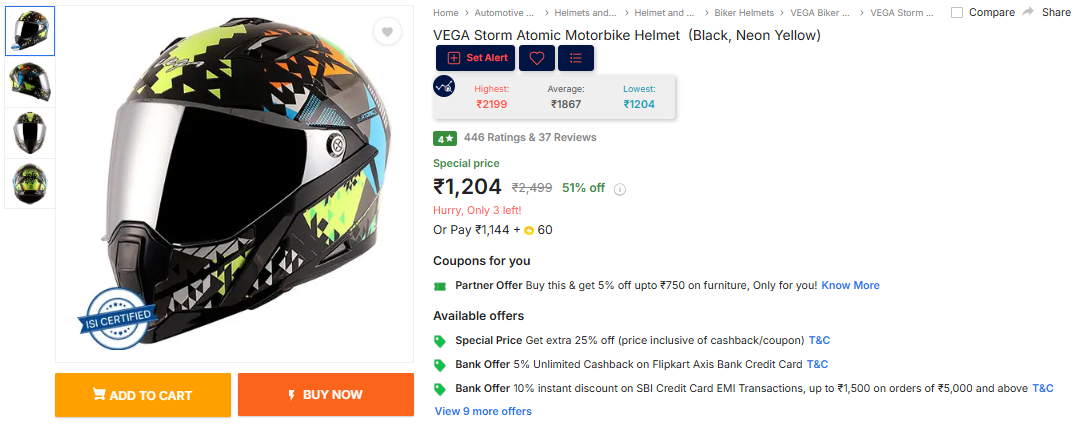Viewport: 1079px width, 431px height.
Task: Select the third thumbnail showing the visor view
Action: [30, 132]
